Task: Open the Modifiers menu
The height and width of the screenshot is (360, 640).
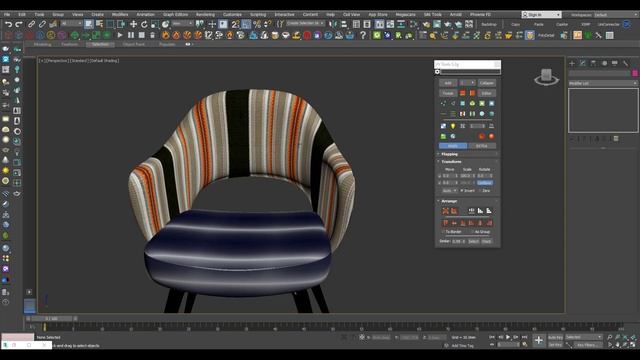Action: [120, 14]
